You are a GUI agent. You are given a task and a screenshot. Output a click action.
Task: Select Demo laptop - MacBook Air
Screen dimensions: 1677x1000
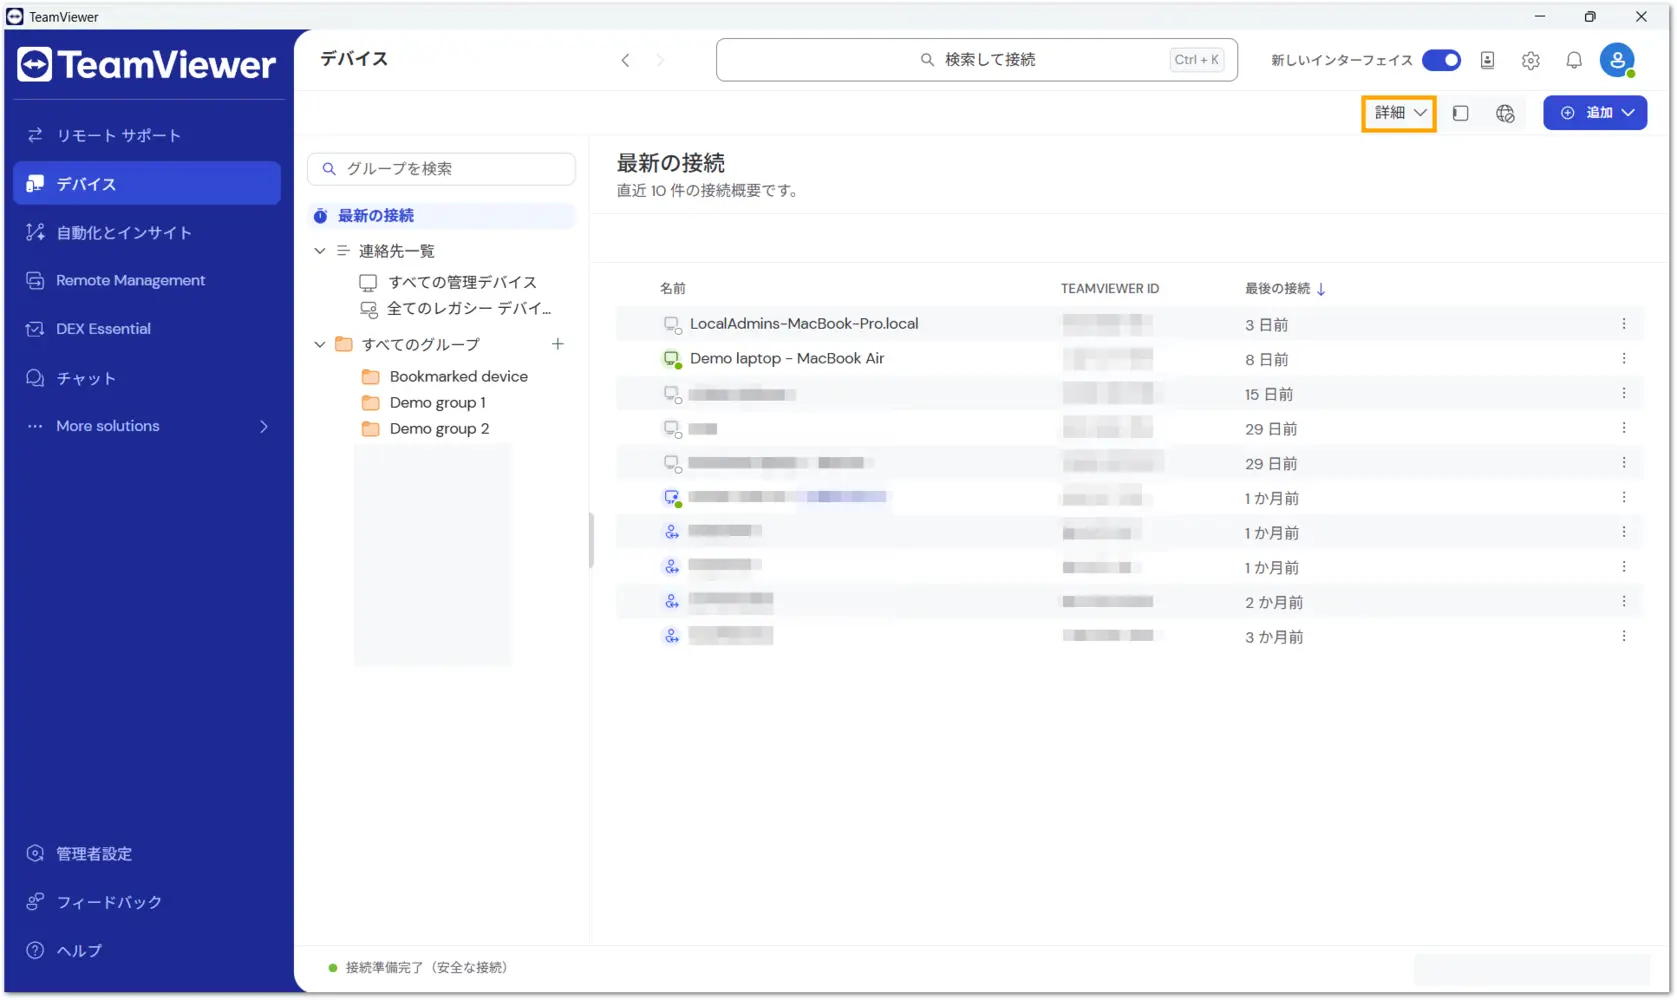coord(787,358)
